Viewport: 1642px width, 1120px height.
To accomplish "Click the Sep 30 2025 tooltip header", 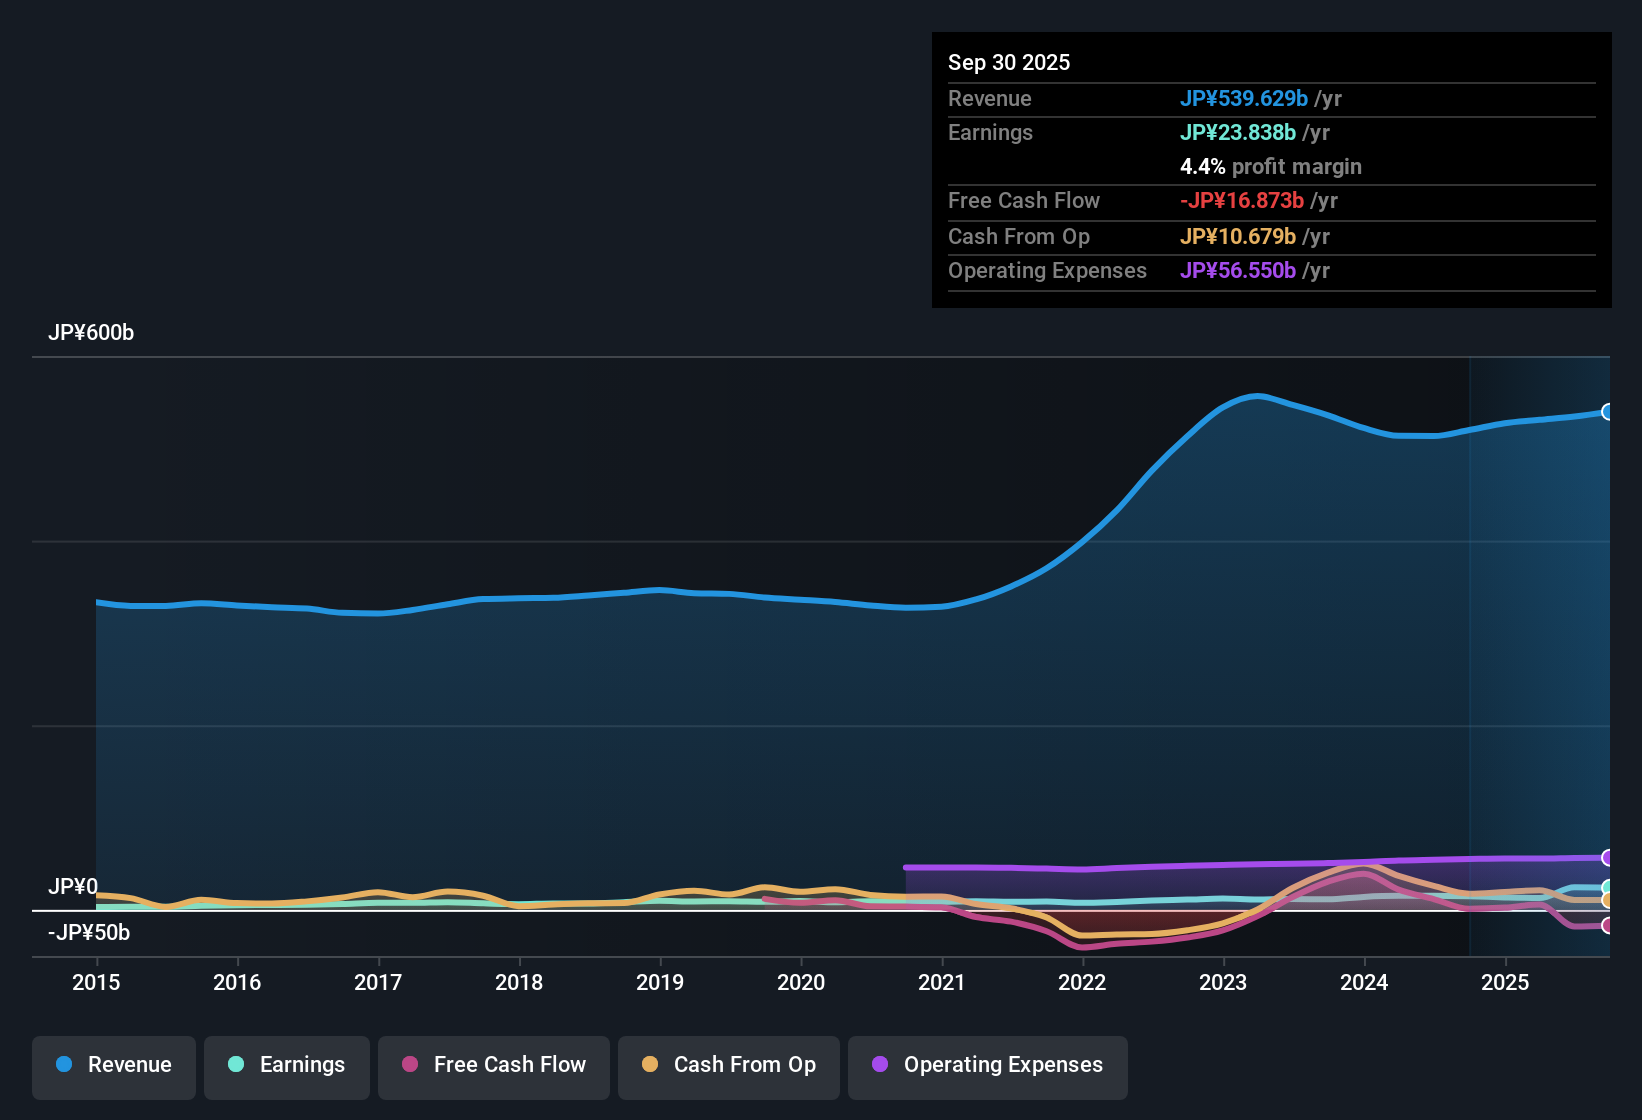I will pos(1009,62).
